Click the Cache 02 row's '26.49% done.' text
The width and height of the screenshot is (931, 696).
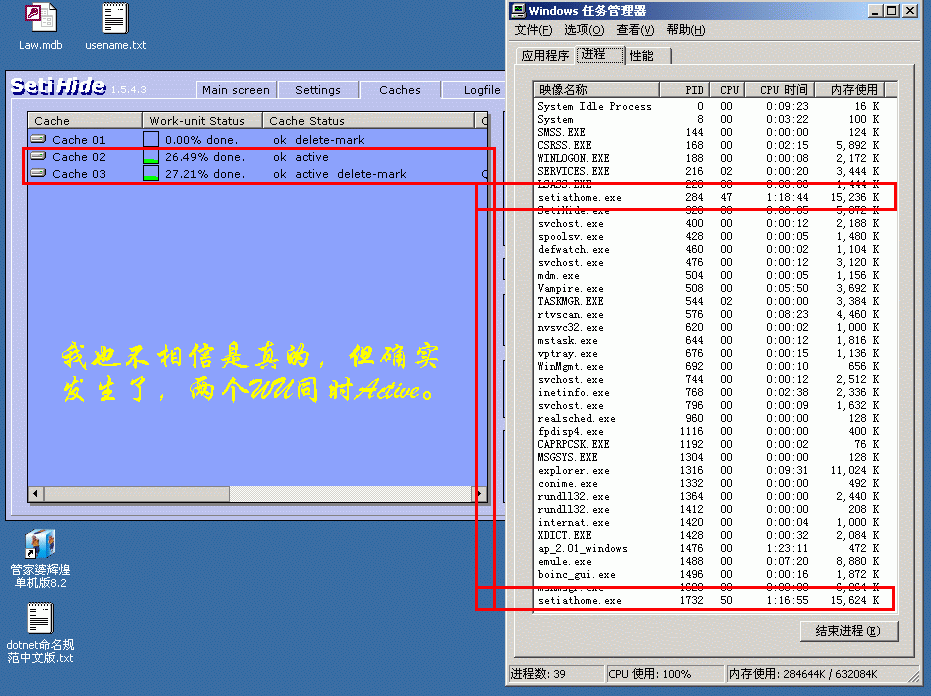tap(205, 157)
